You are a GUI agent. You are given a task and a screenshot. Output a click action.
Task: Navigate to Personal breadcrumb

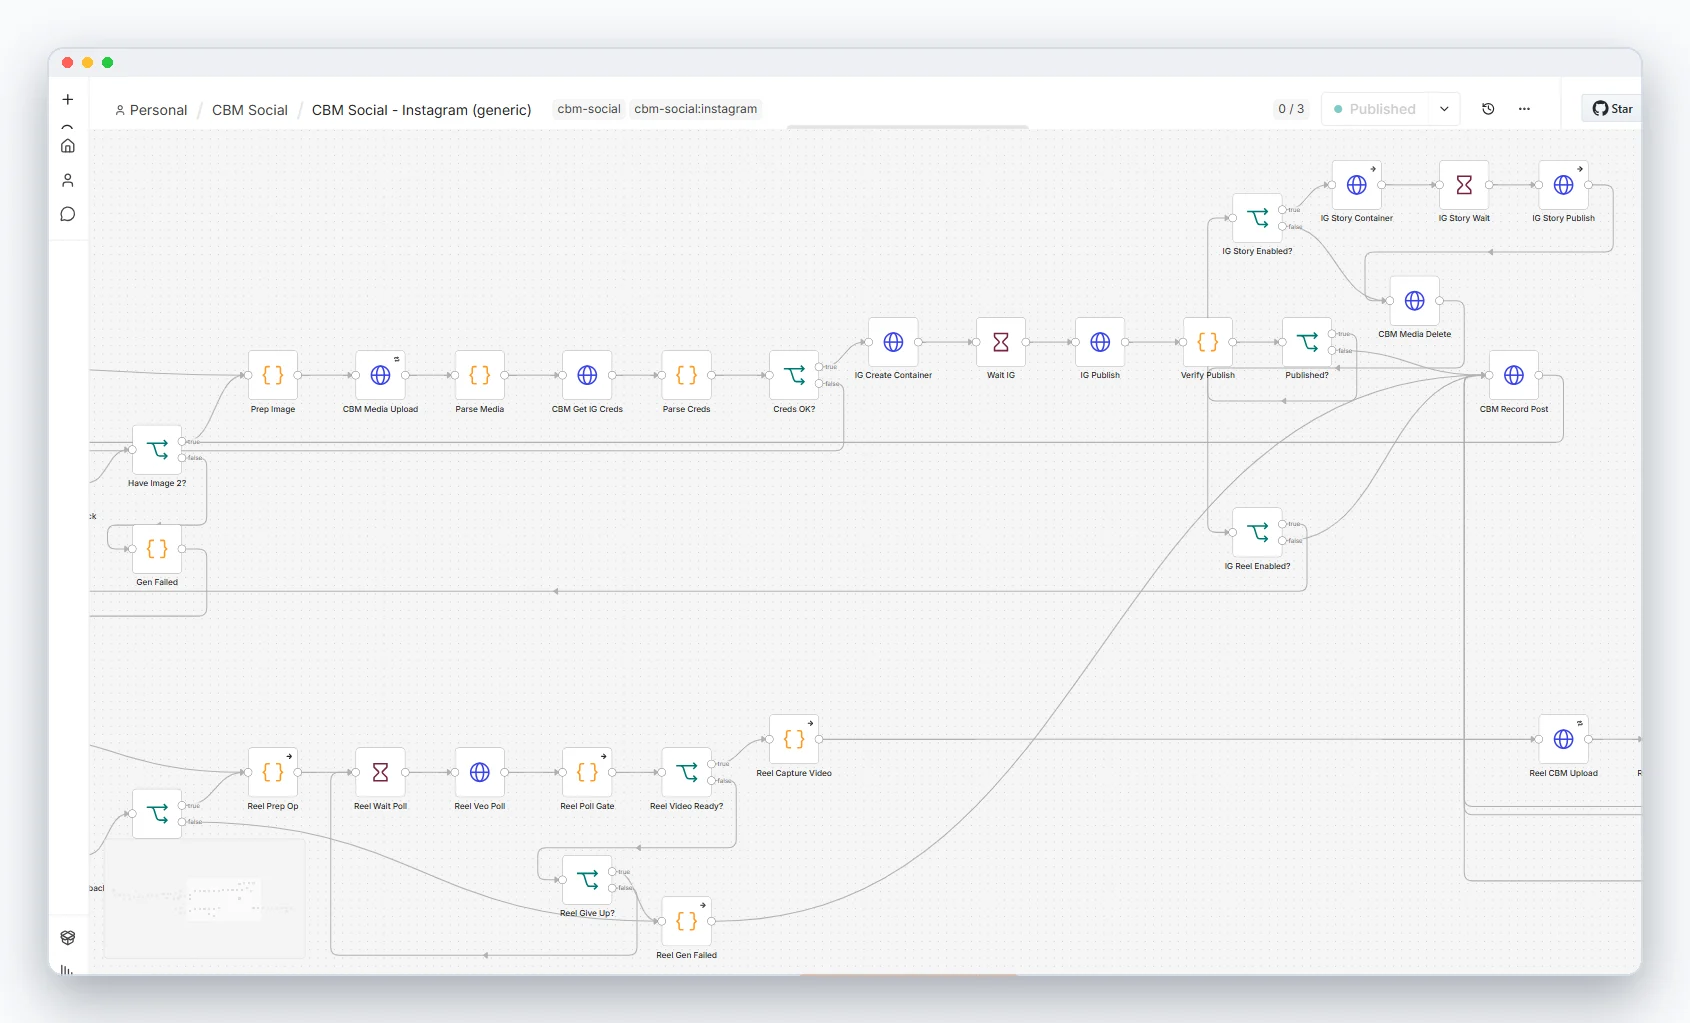click(x=151, y=110)
